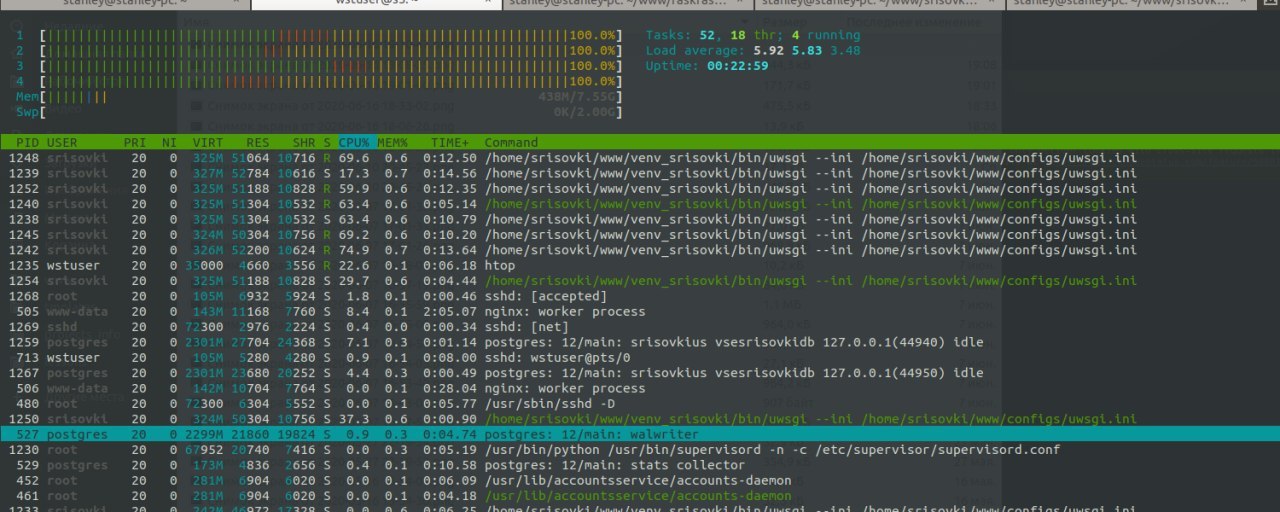1280x512 pixels.
Task: Select the /usr/sbin/sshd -D process
Action: 640,404
